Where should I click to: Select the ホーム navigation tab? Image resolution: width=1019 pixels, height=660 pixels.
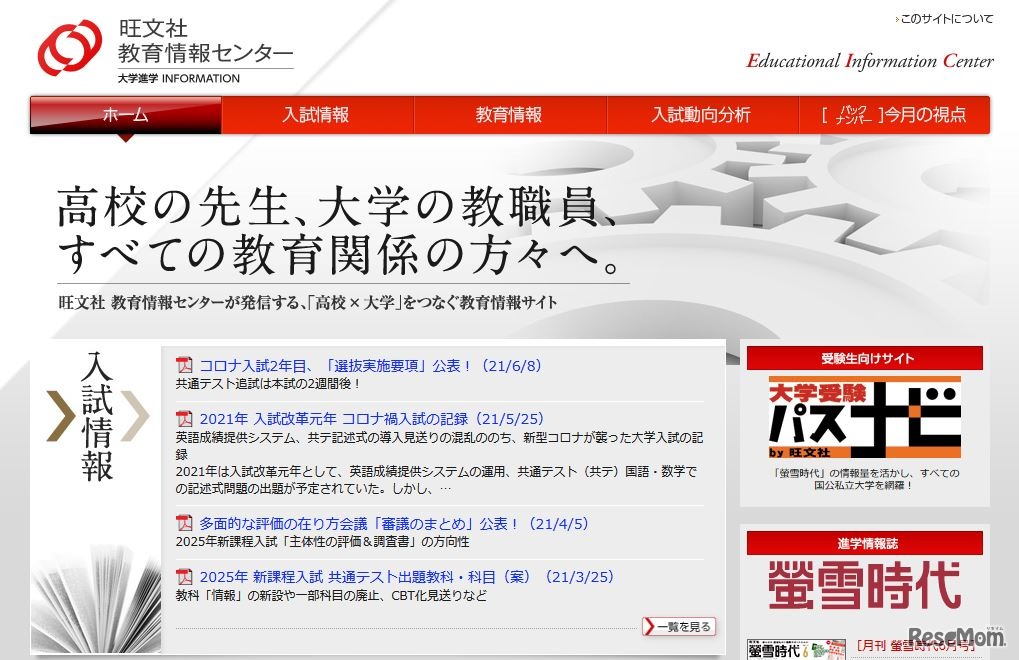(x=125, y=115)
